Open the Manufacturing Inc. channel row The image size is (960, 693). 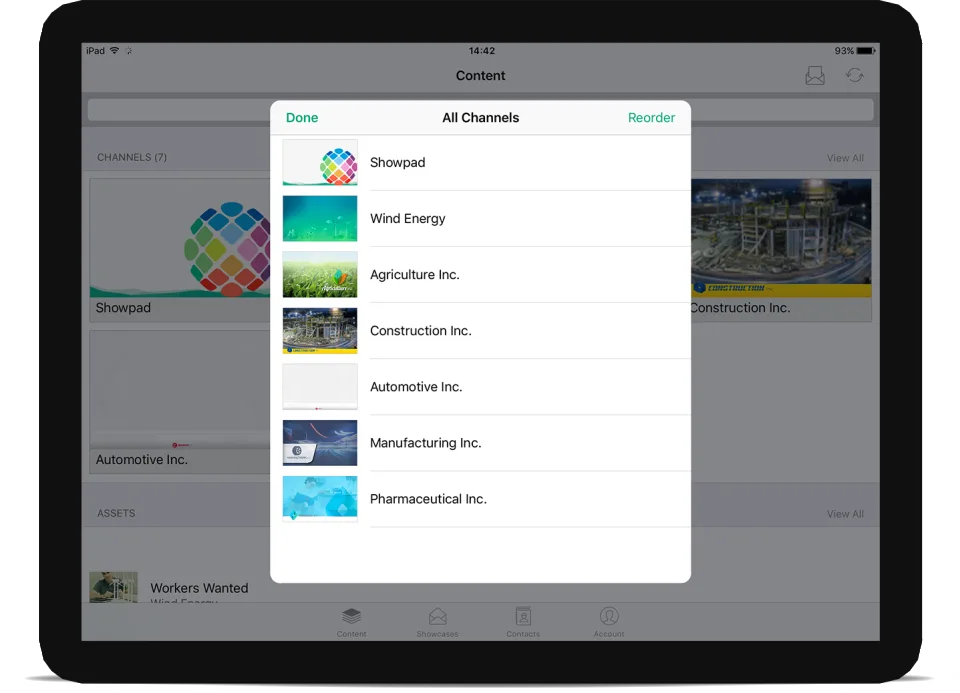[481, 443]
